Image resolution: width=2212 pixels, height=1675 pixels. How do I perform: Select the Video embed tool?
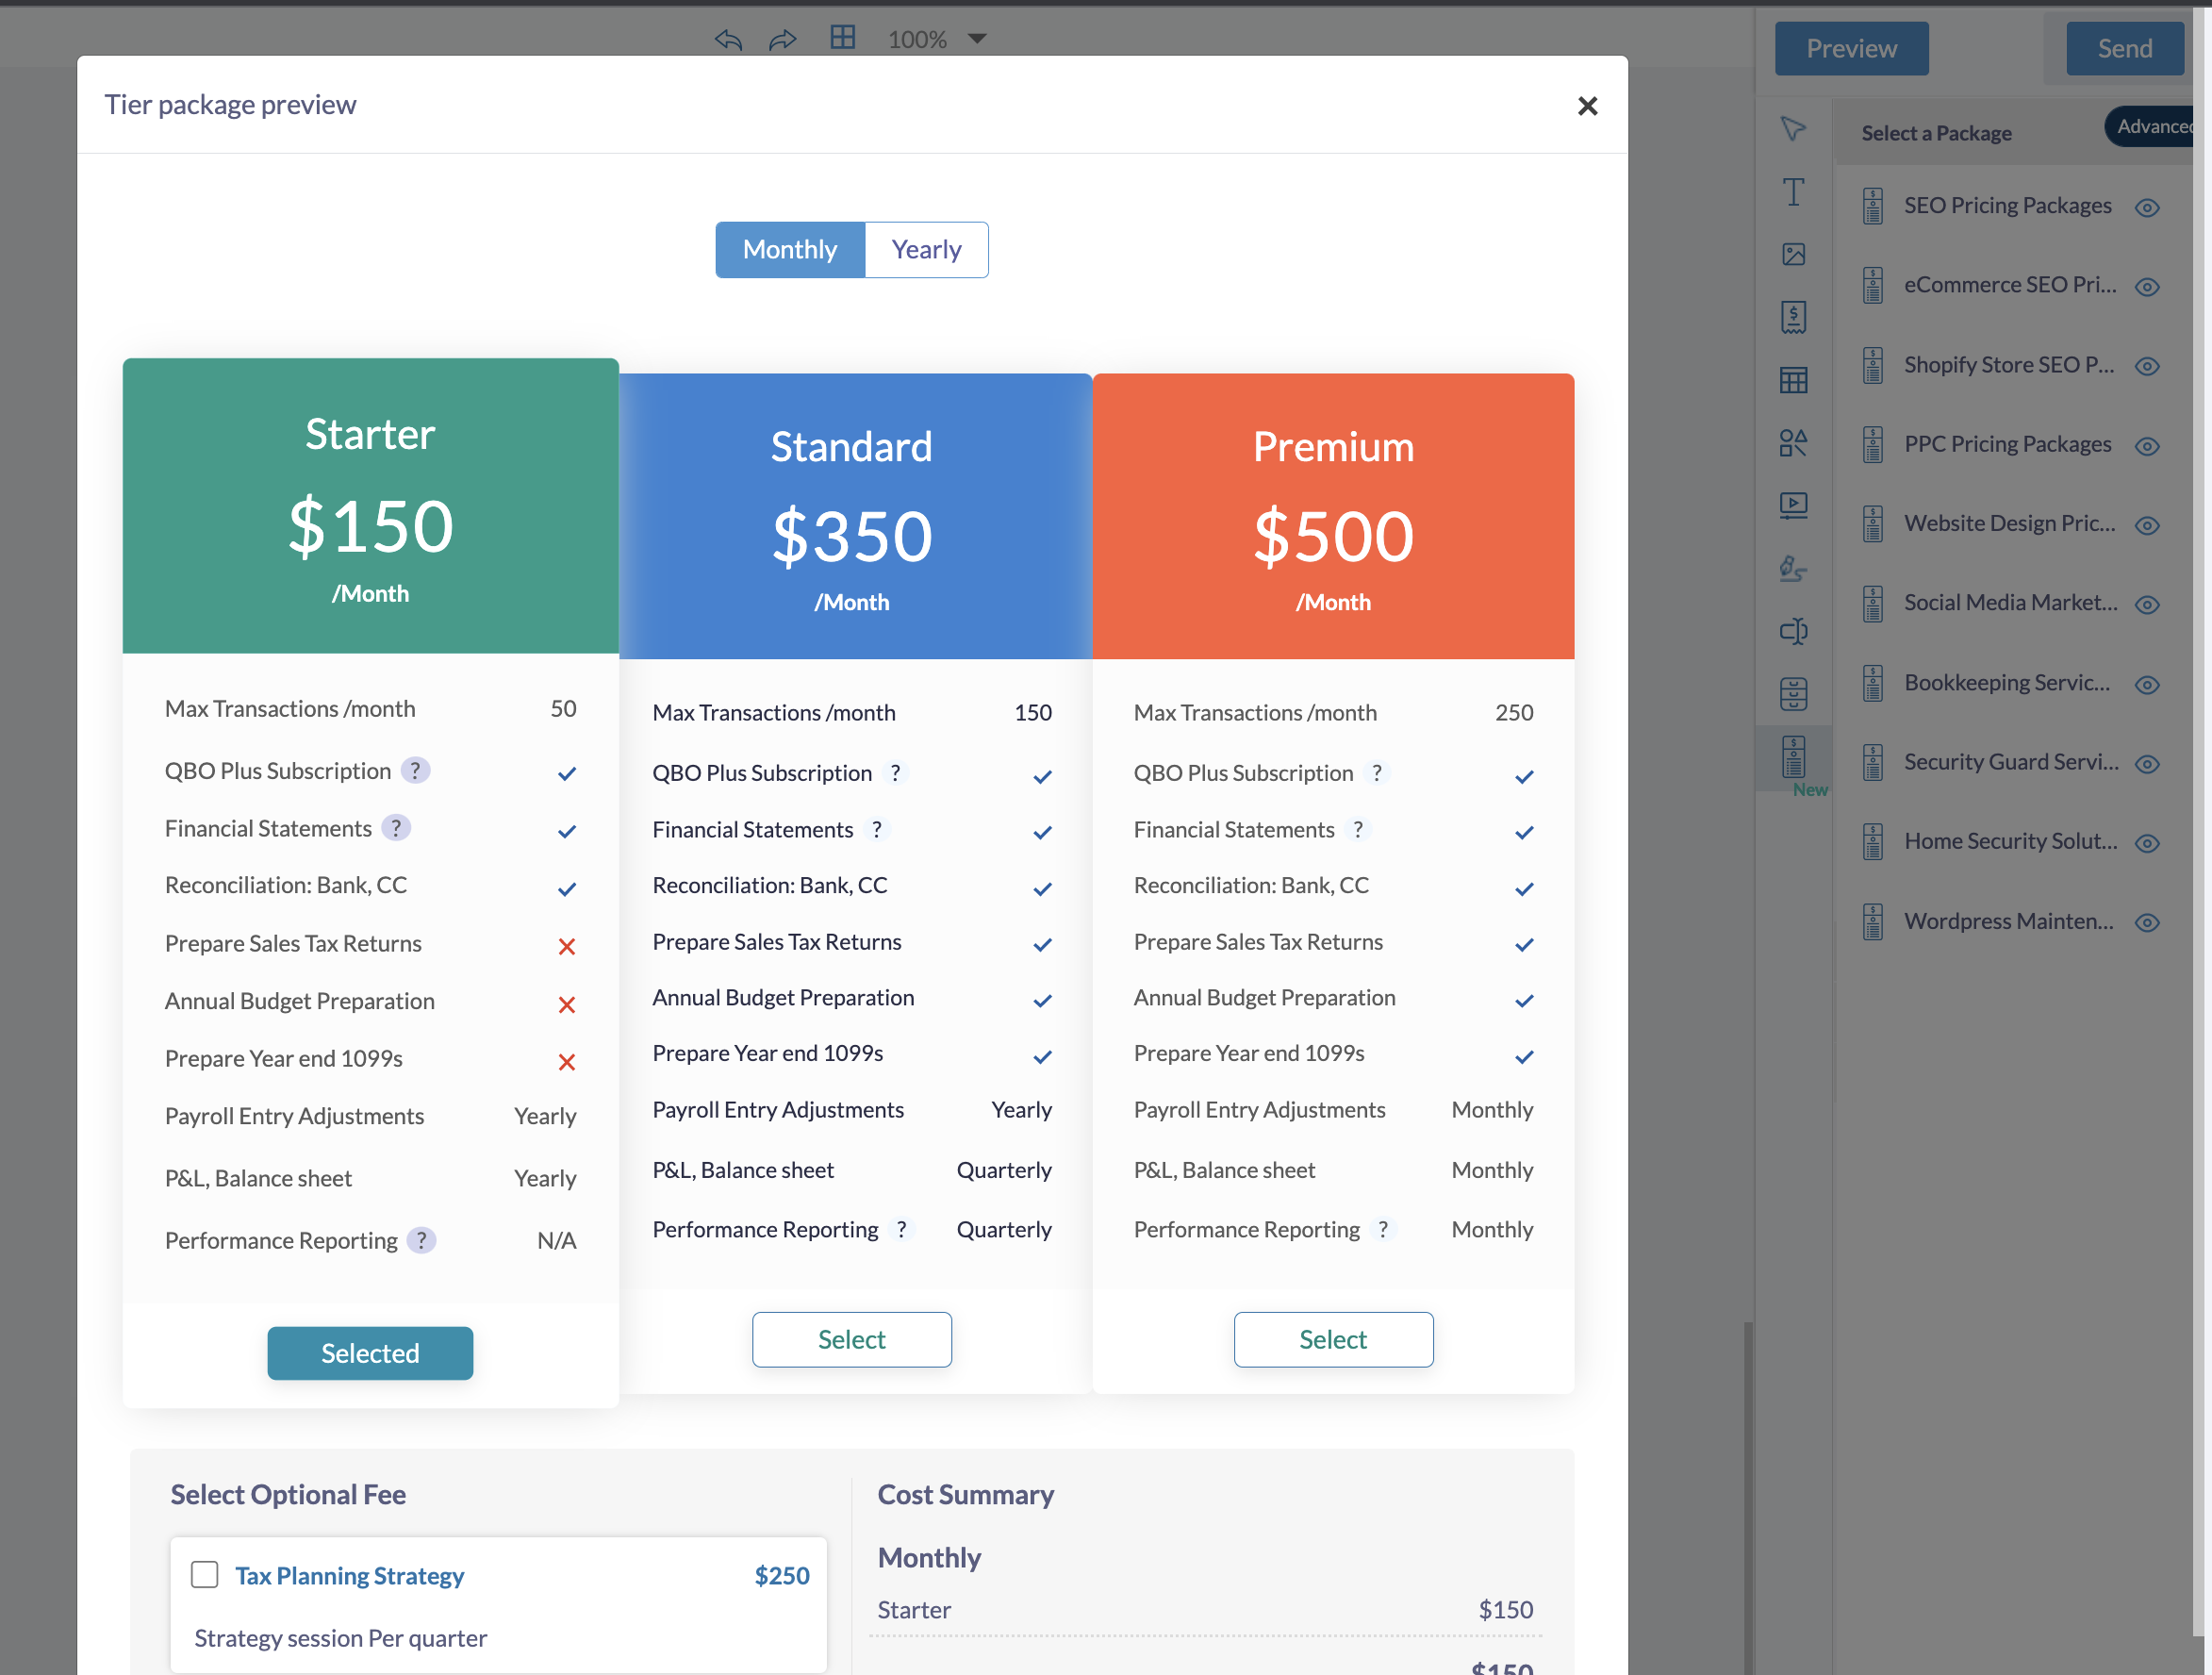tap(1793, 505)
